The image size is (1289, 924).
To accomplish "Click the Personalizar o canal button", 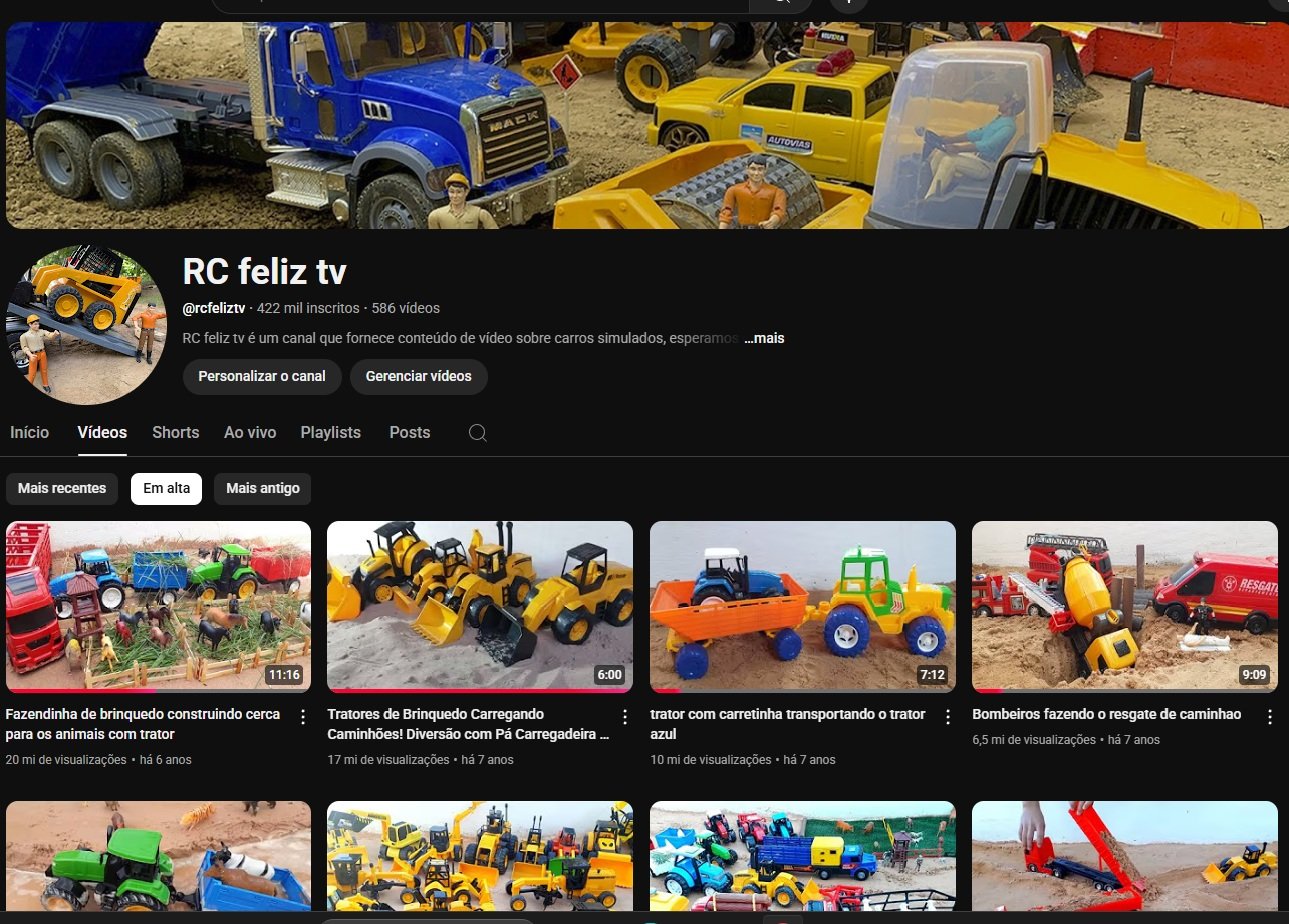I will [262, 377].
